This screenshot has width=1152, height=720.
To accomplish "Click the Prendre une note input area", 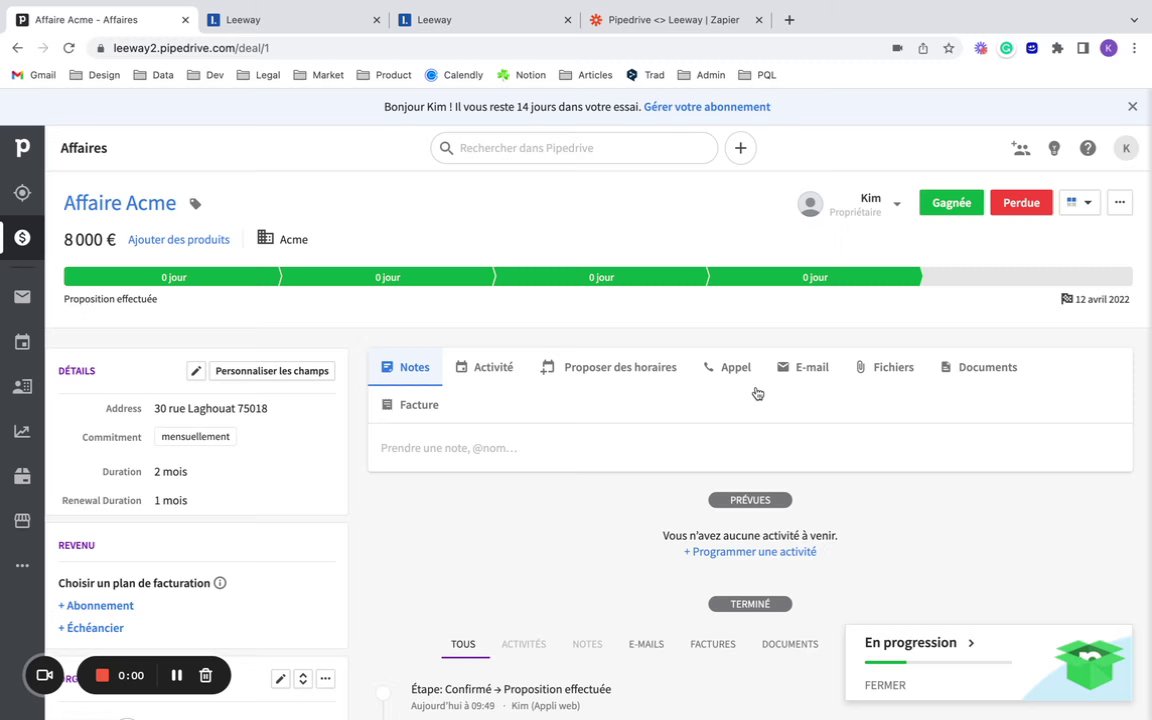I will pyautogui.click(x=750, y=448).
